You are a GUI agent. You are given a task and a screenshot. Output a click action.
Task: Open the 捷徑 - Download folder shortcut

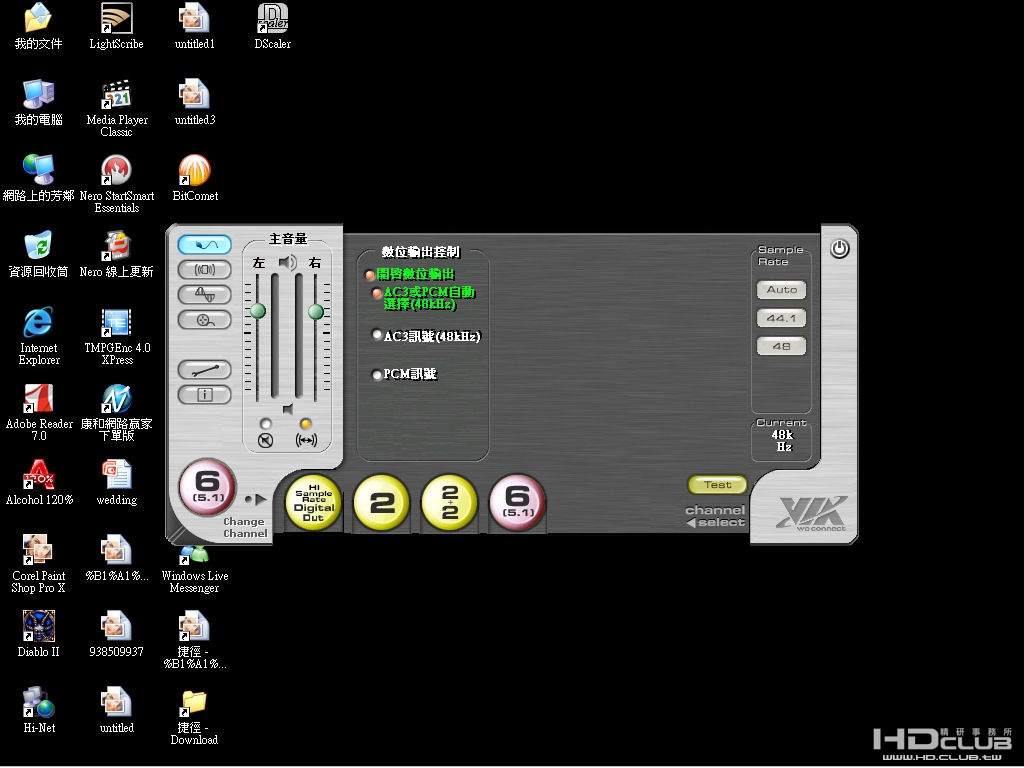tap(195, 716)
